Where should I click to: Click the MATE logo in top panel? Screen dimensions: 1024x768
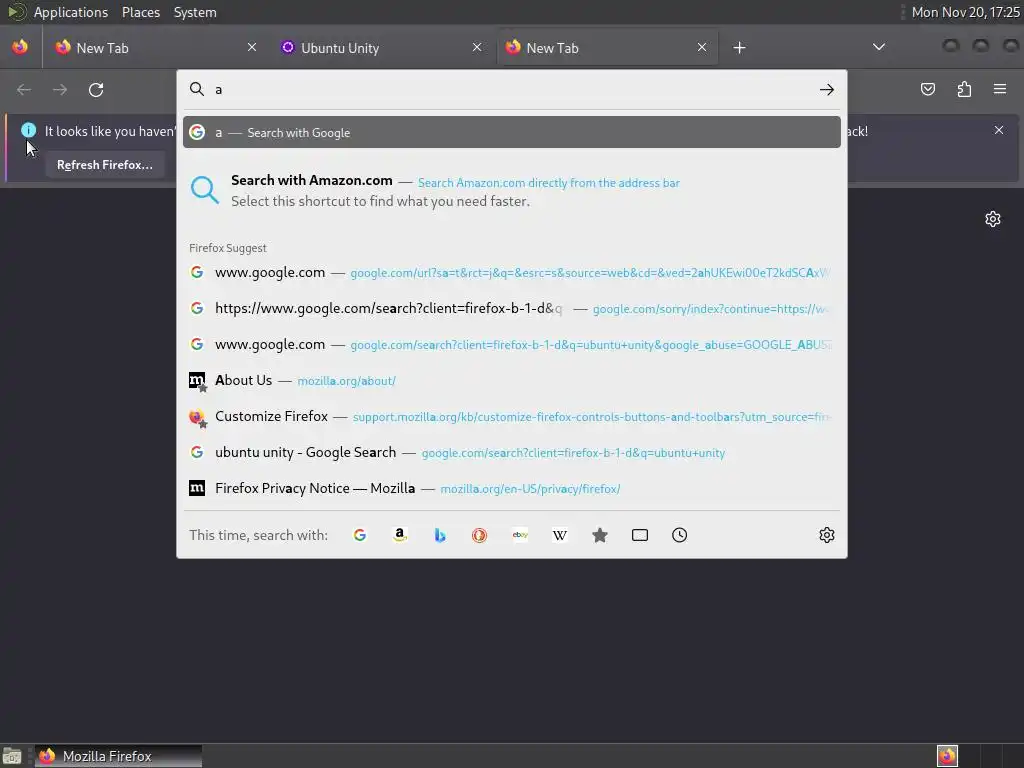click(16, 12)
